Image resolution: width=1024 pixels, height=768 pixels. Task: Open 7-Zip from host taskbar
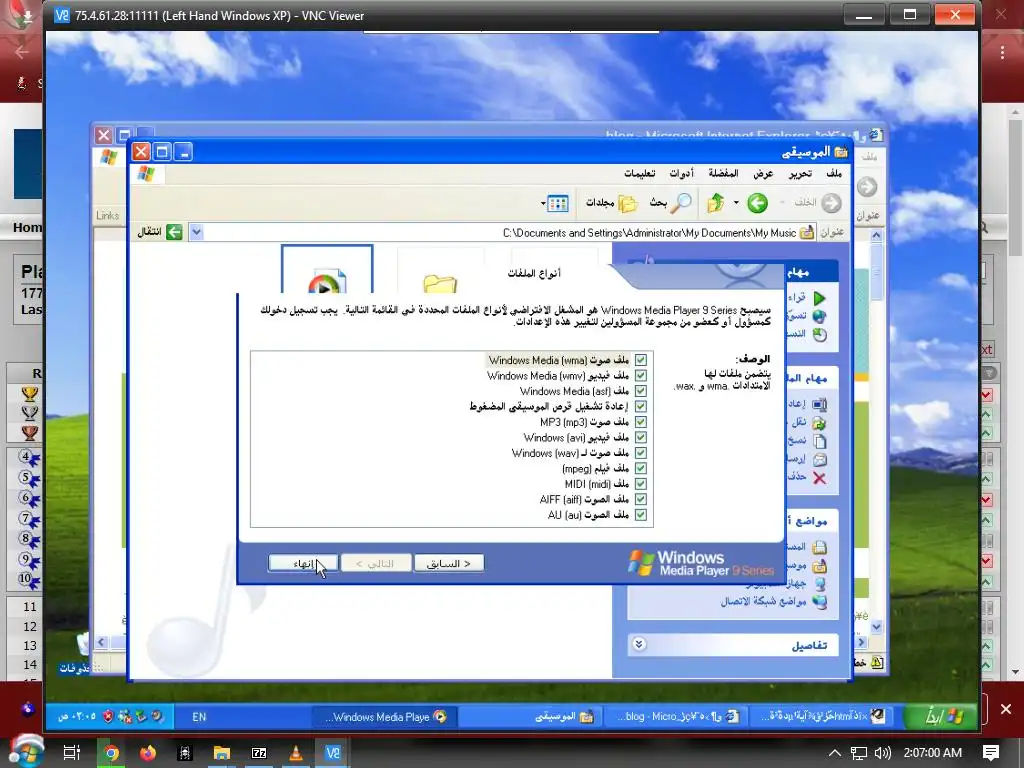[259, 753]
